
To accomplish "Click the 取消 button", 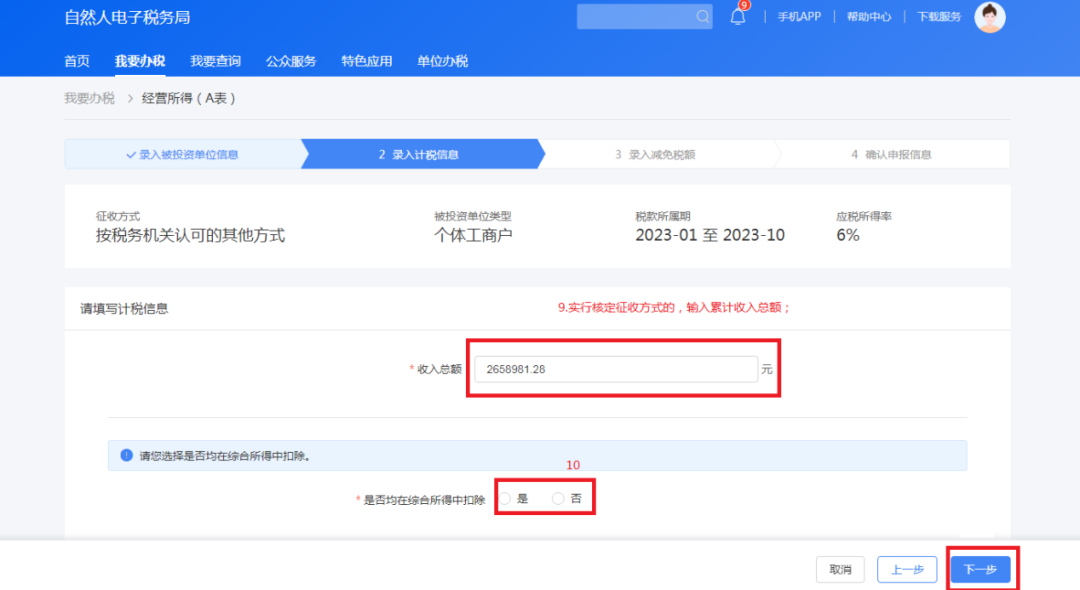I will point(840,569).
